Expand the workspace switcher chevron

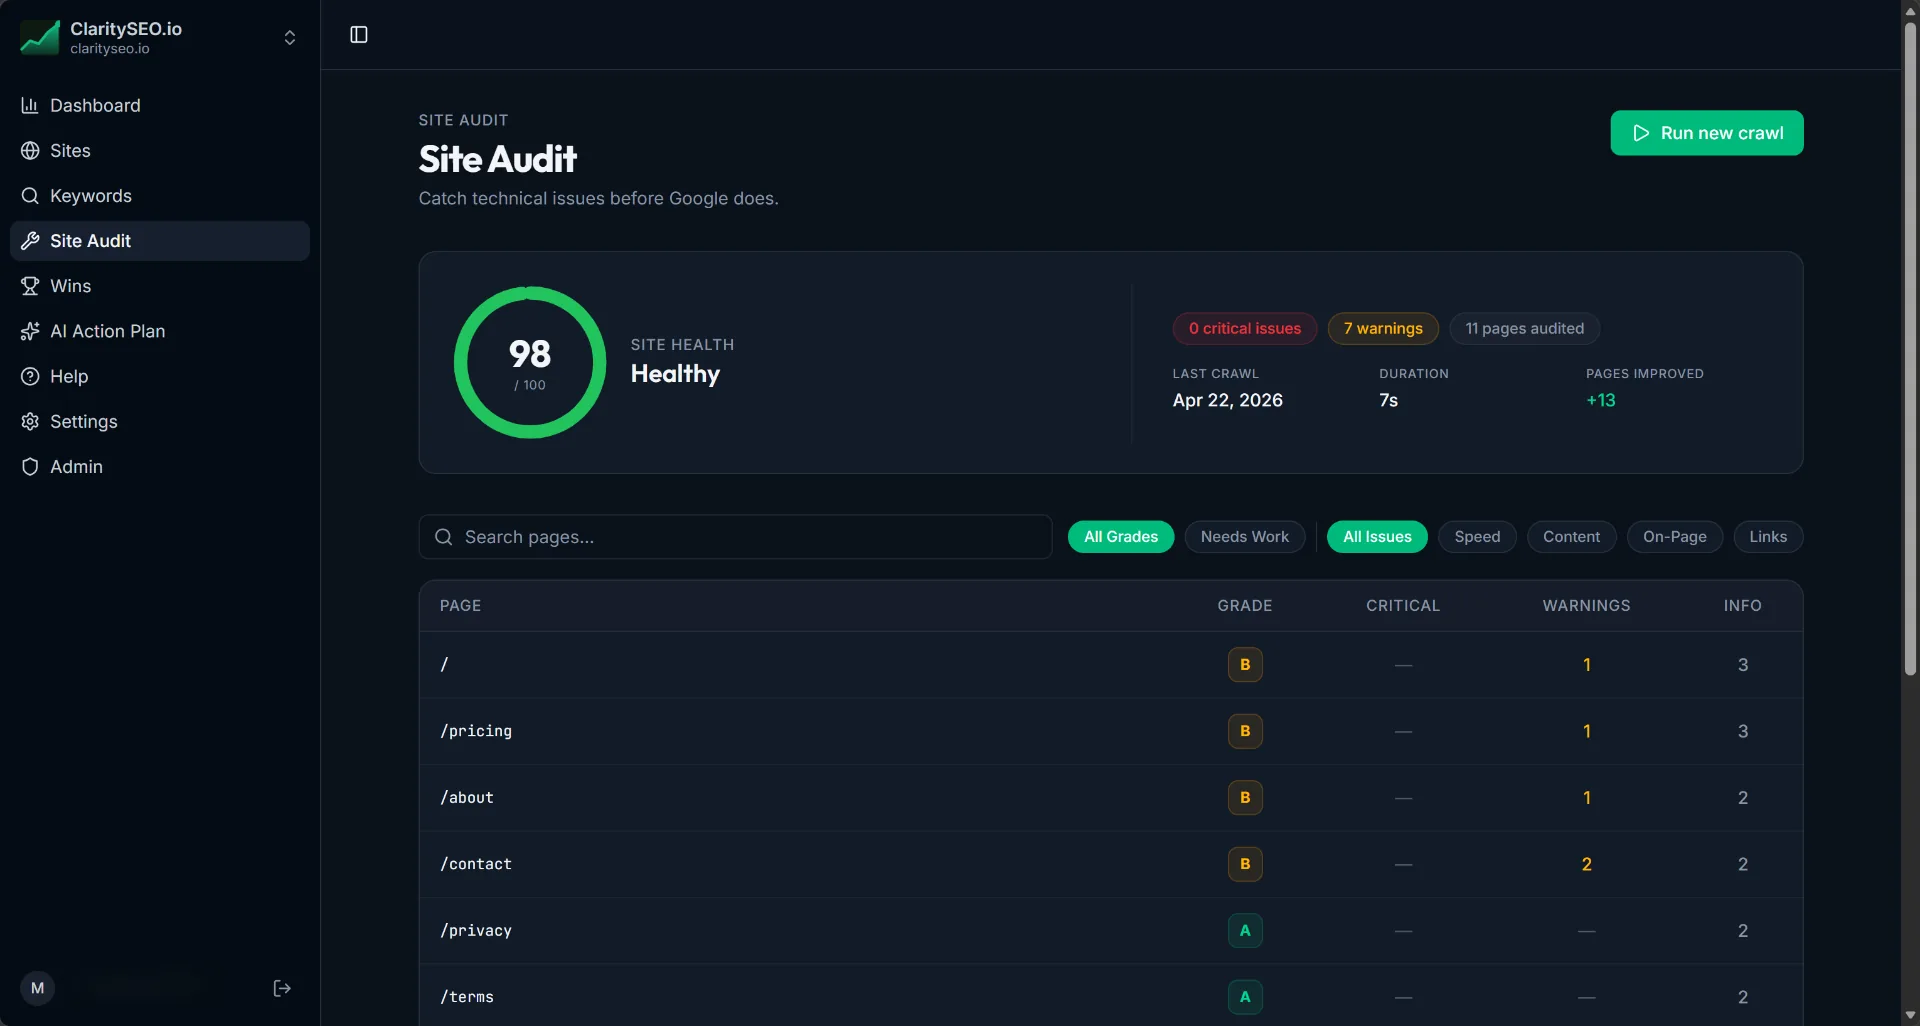[x=289, y=37]
